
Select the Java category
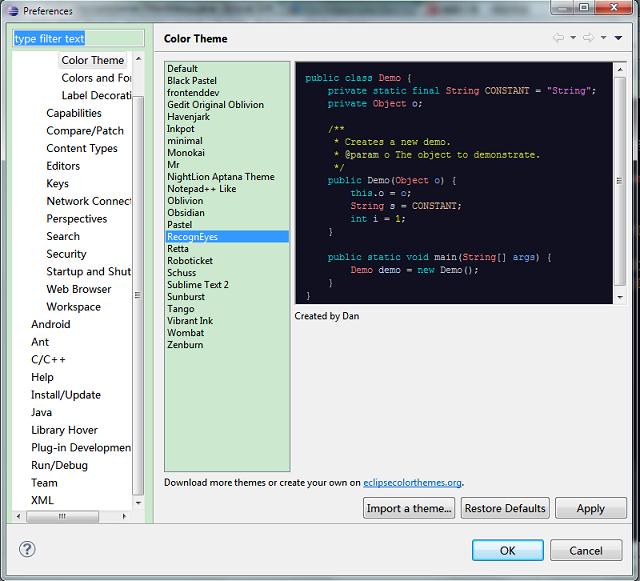[x=41, y=412]
